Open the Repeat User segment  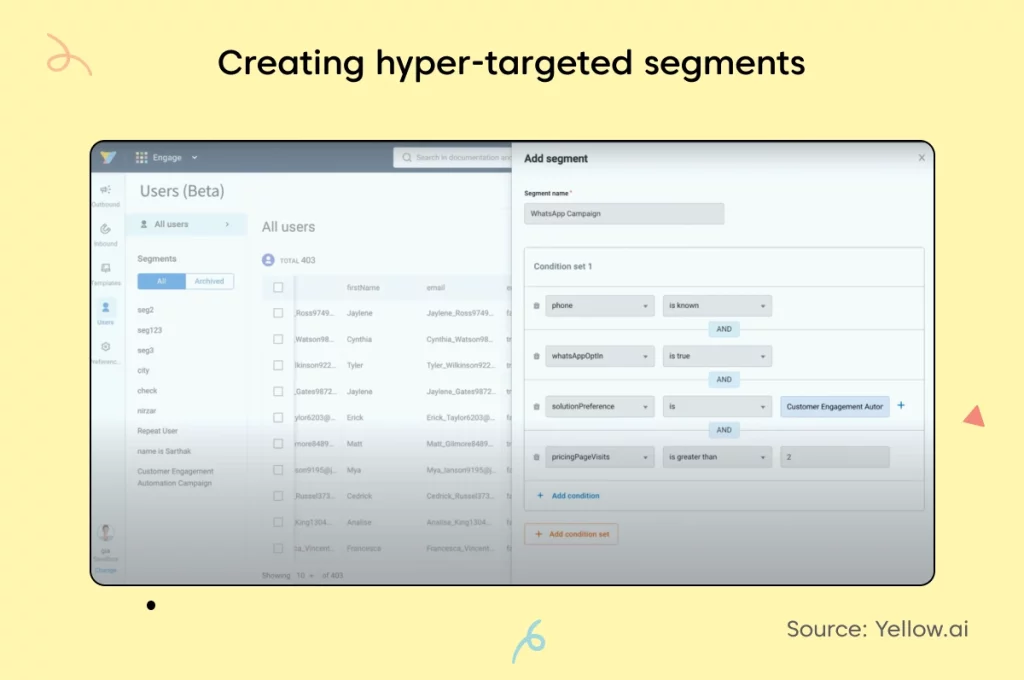tap(157, 431)
